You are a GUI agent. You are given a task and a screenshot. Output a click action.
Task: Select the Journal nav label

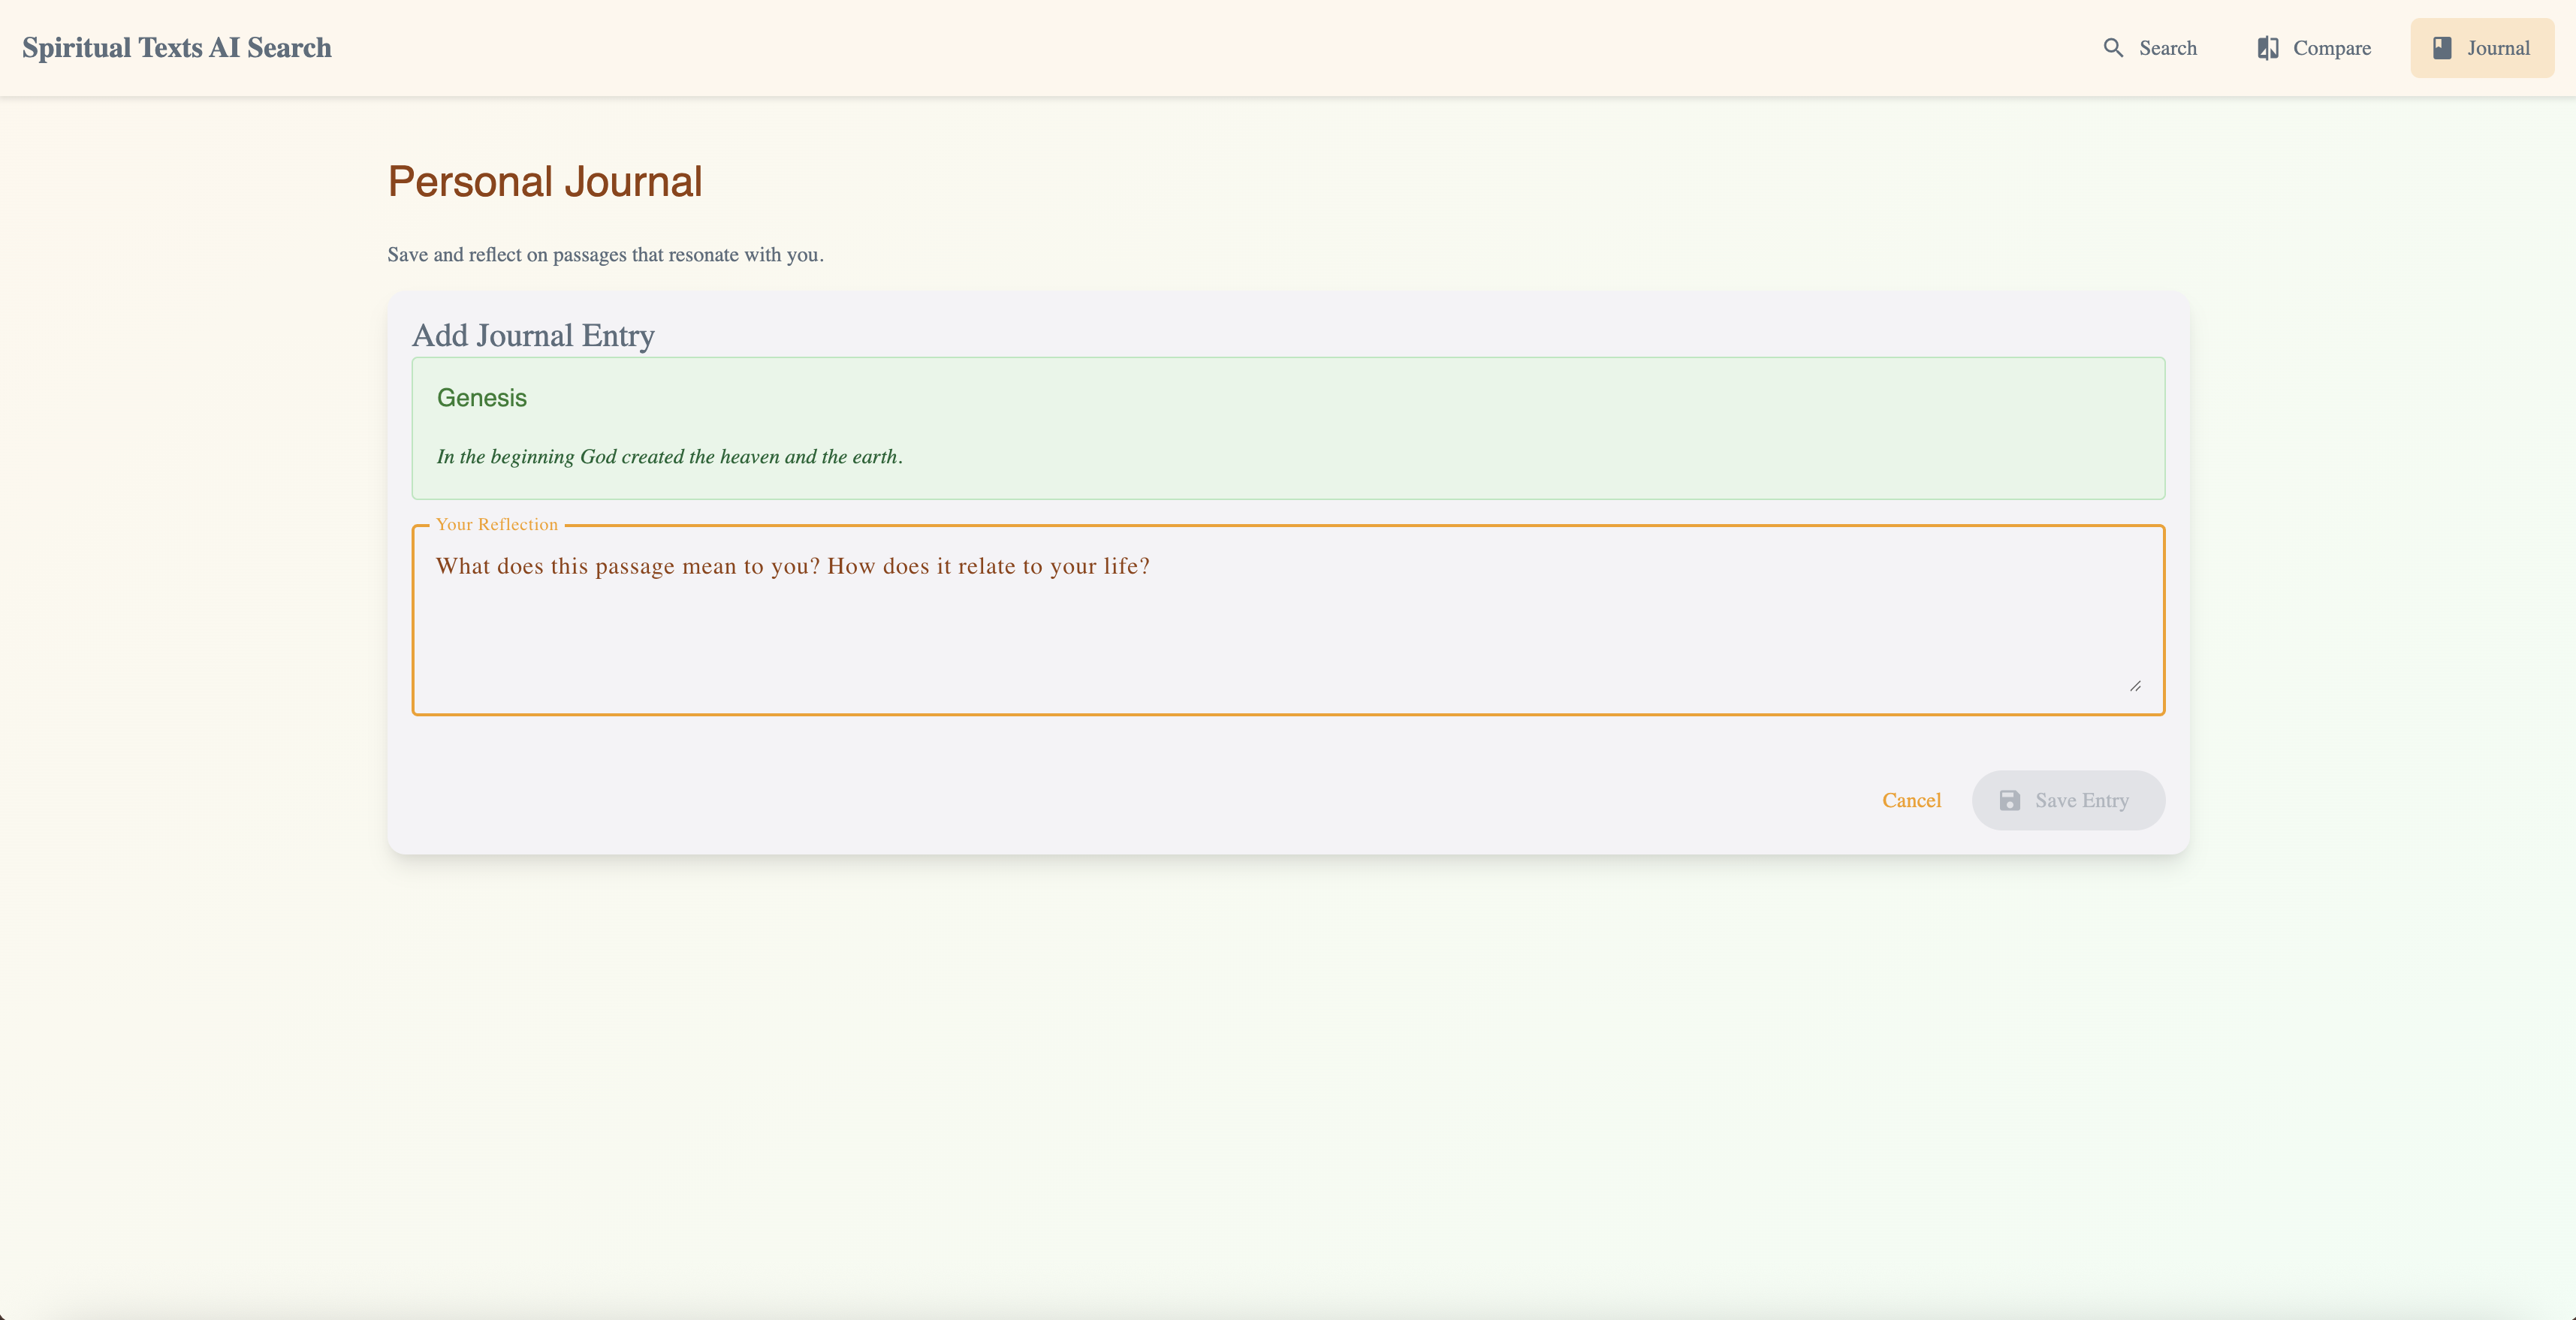(x=2497, y=48)
